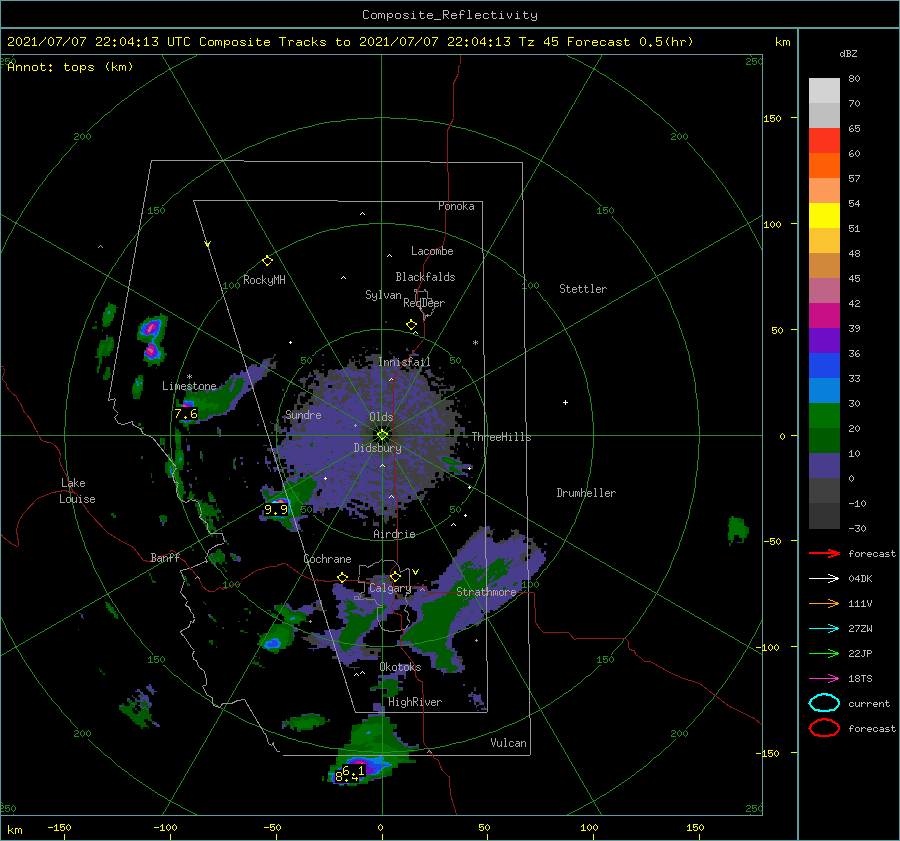
Task: Click the Innisfail town label
Action: click(404, 362)
